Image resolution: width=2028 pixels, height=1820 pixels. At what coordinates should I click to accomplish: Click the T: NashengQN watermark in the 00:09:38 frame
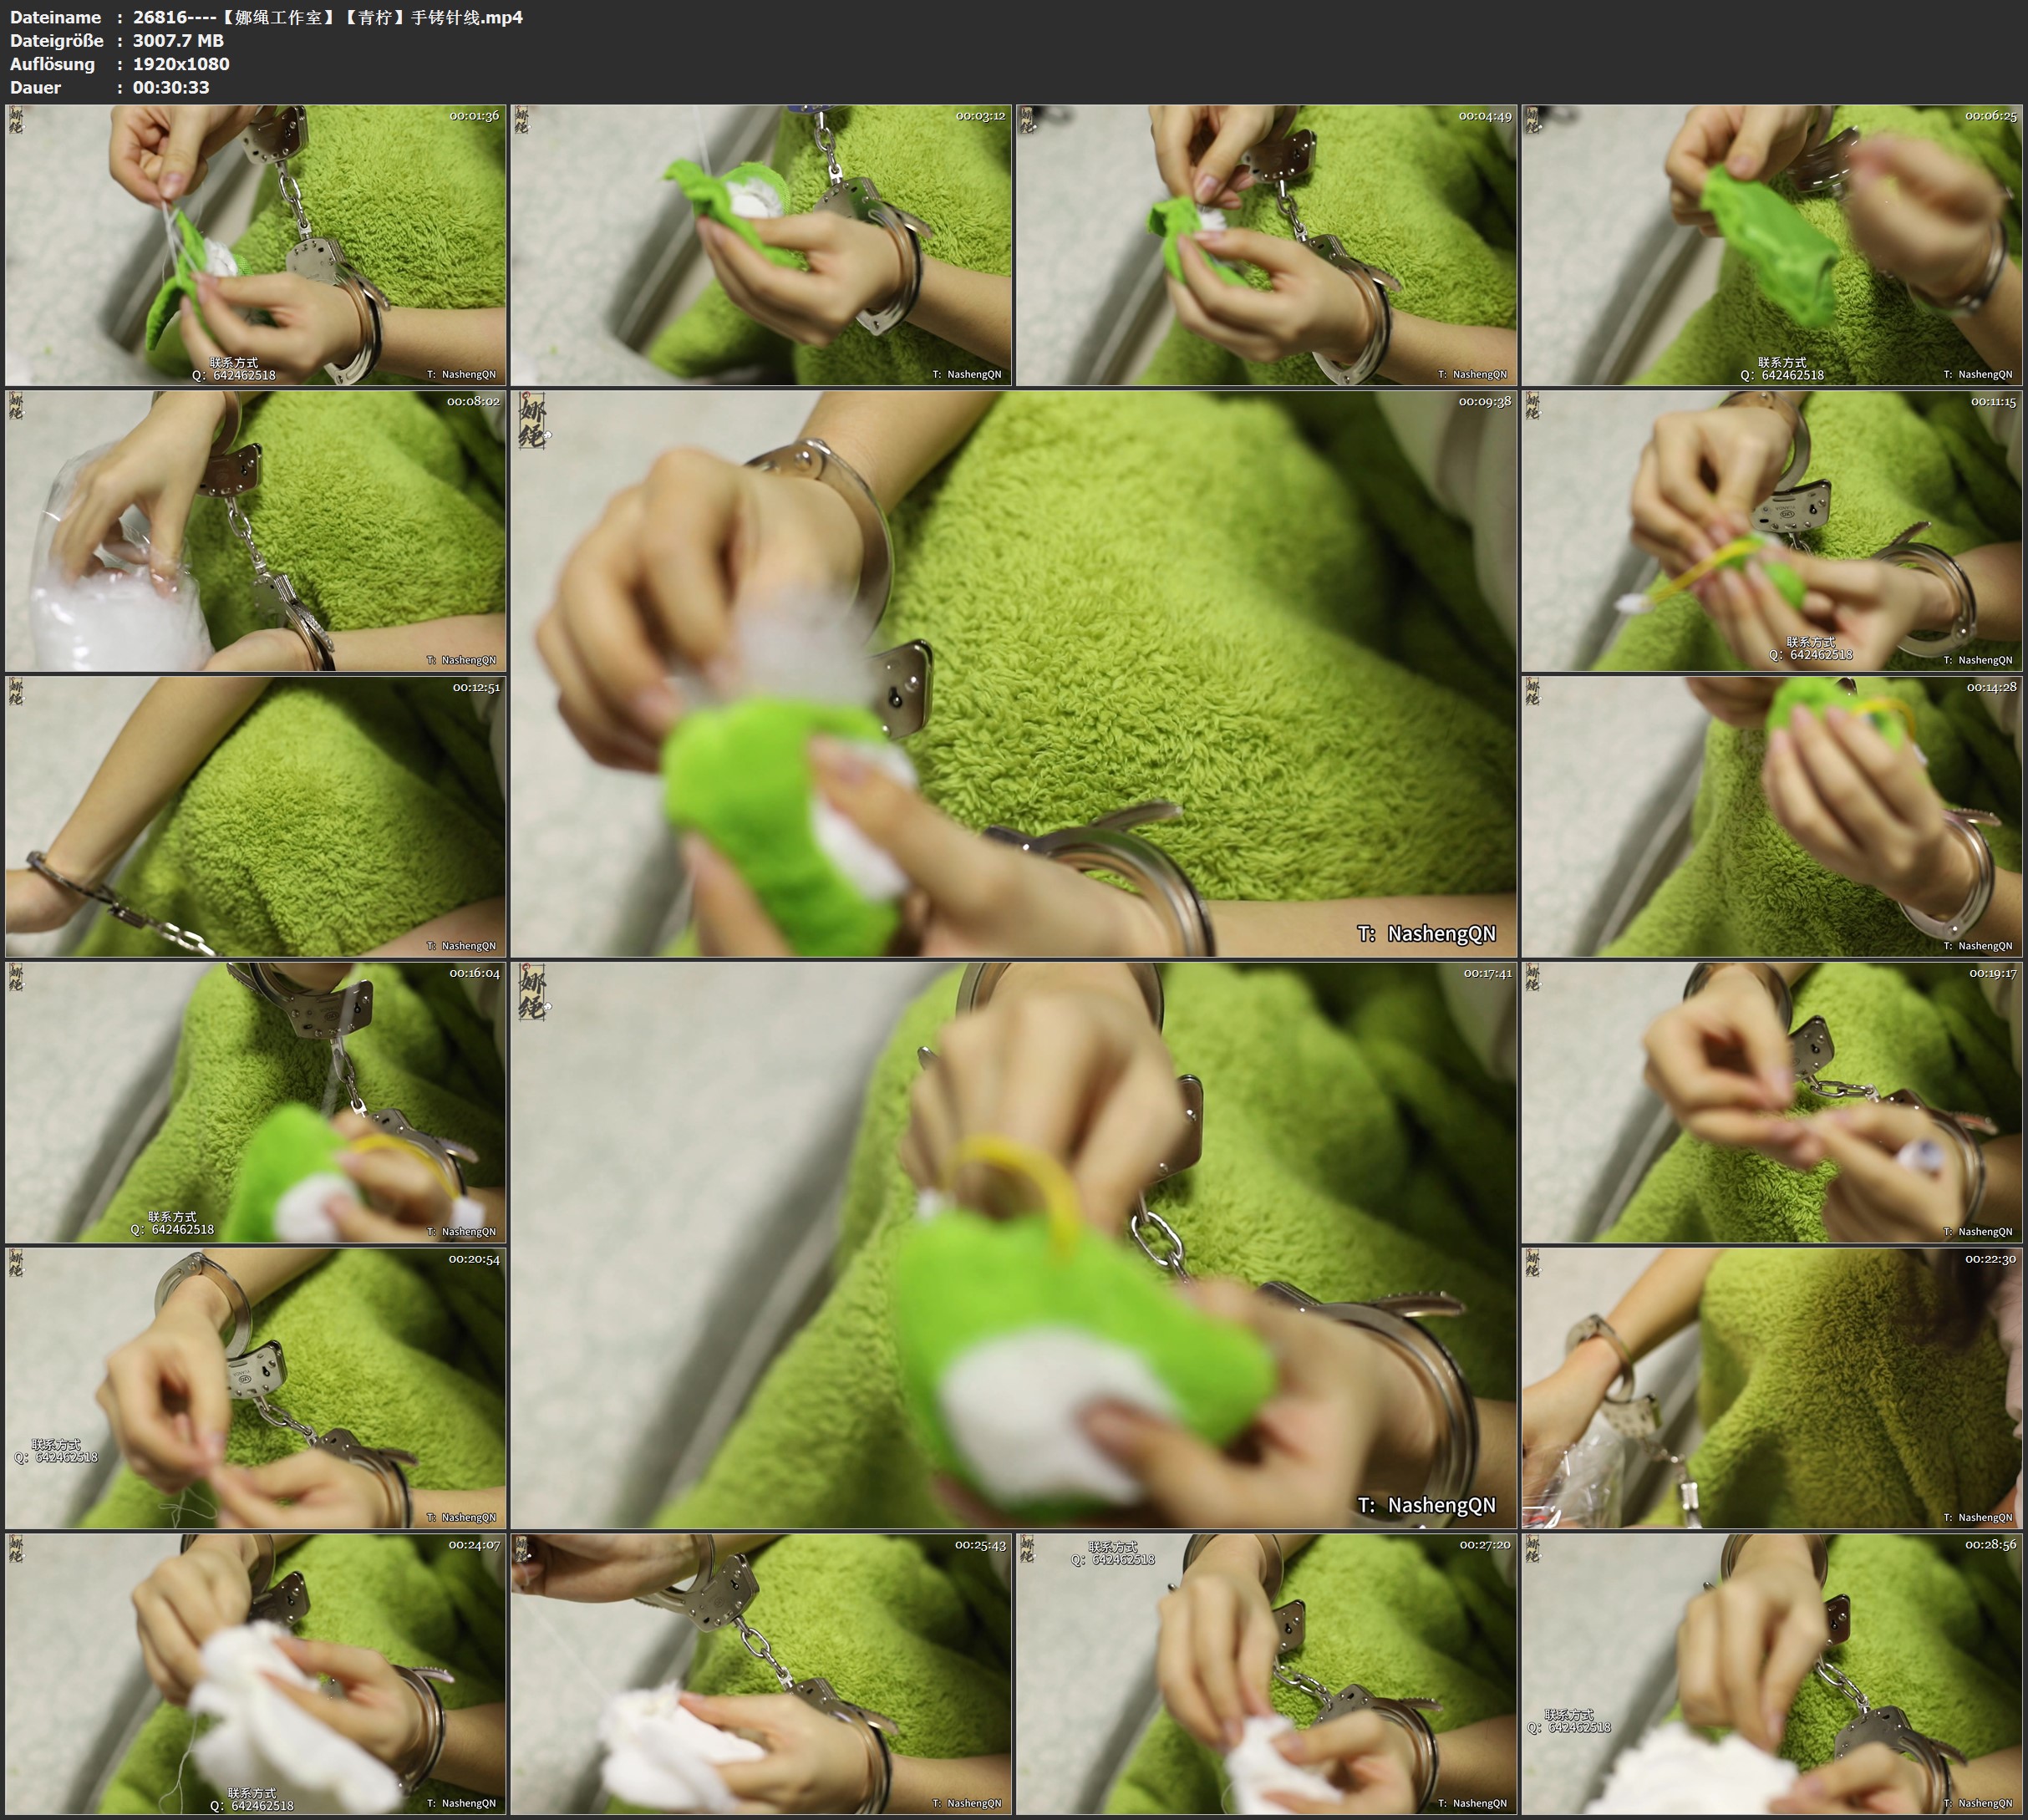[1426, 933]
